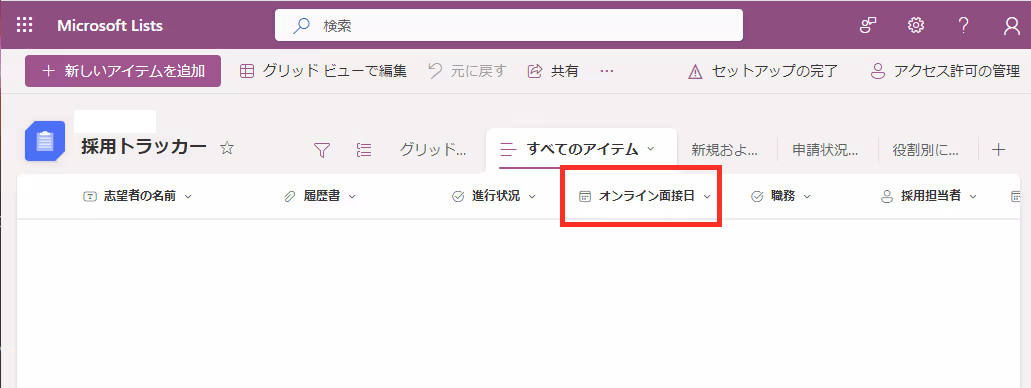This screenshot has width=1031, height=388.
Task: Click the share arrow icon beside 共有
Action: coord(536,71)
